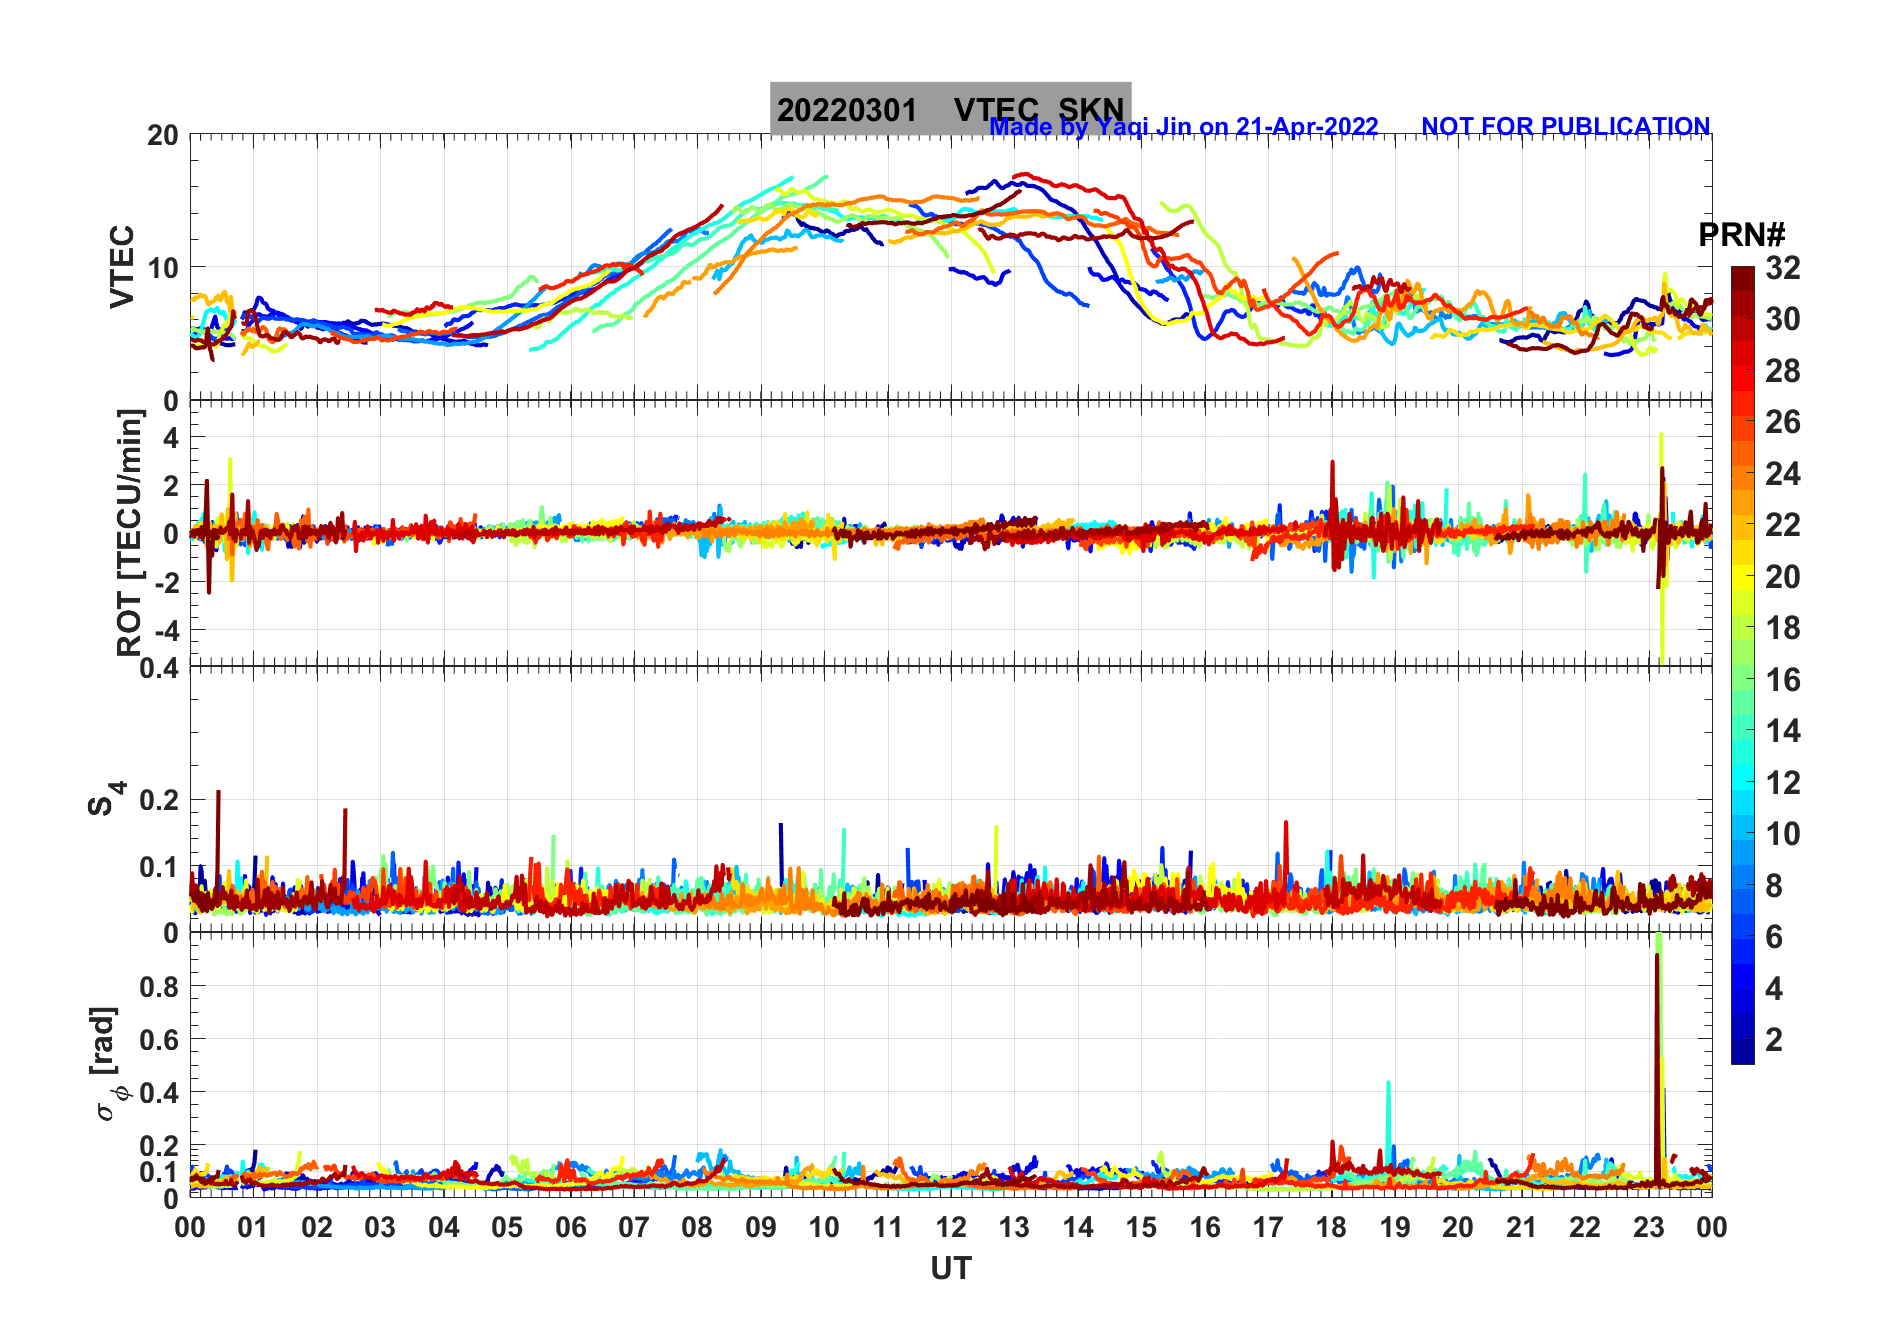Select the "ROT [TECU/min]" axis label

tap(129, 532)
